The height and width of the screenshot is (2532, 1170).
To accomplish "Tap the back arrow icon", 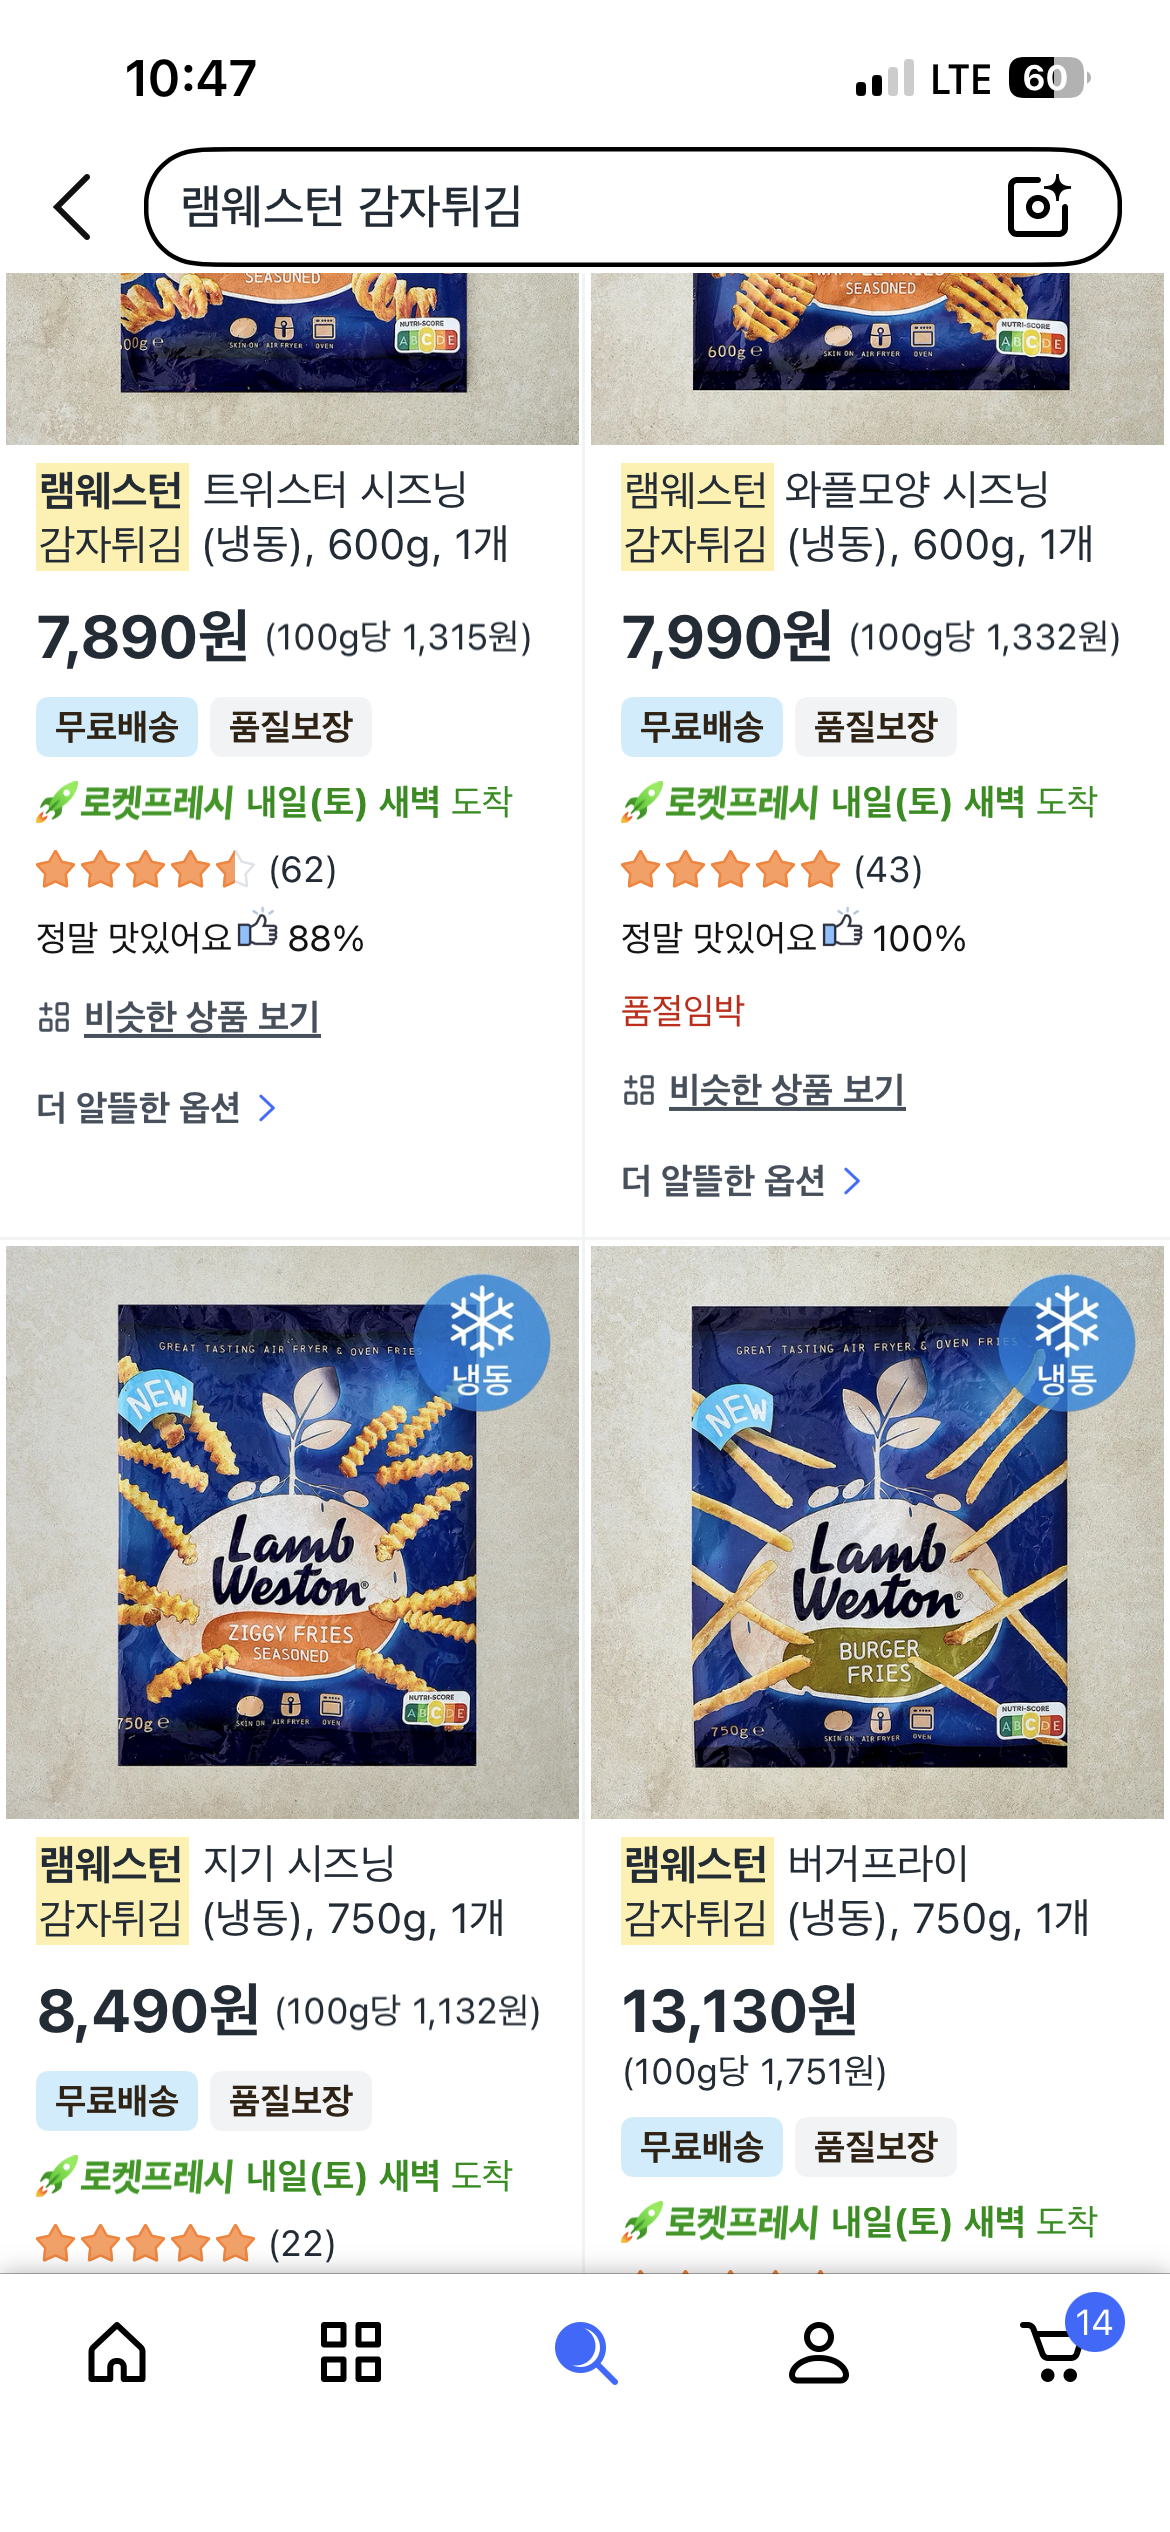I will (73, 207).
